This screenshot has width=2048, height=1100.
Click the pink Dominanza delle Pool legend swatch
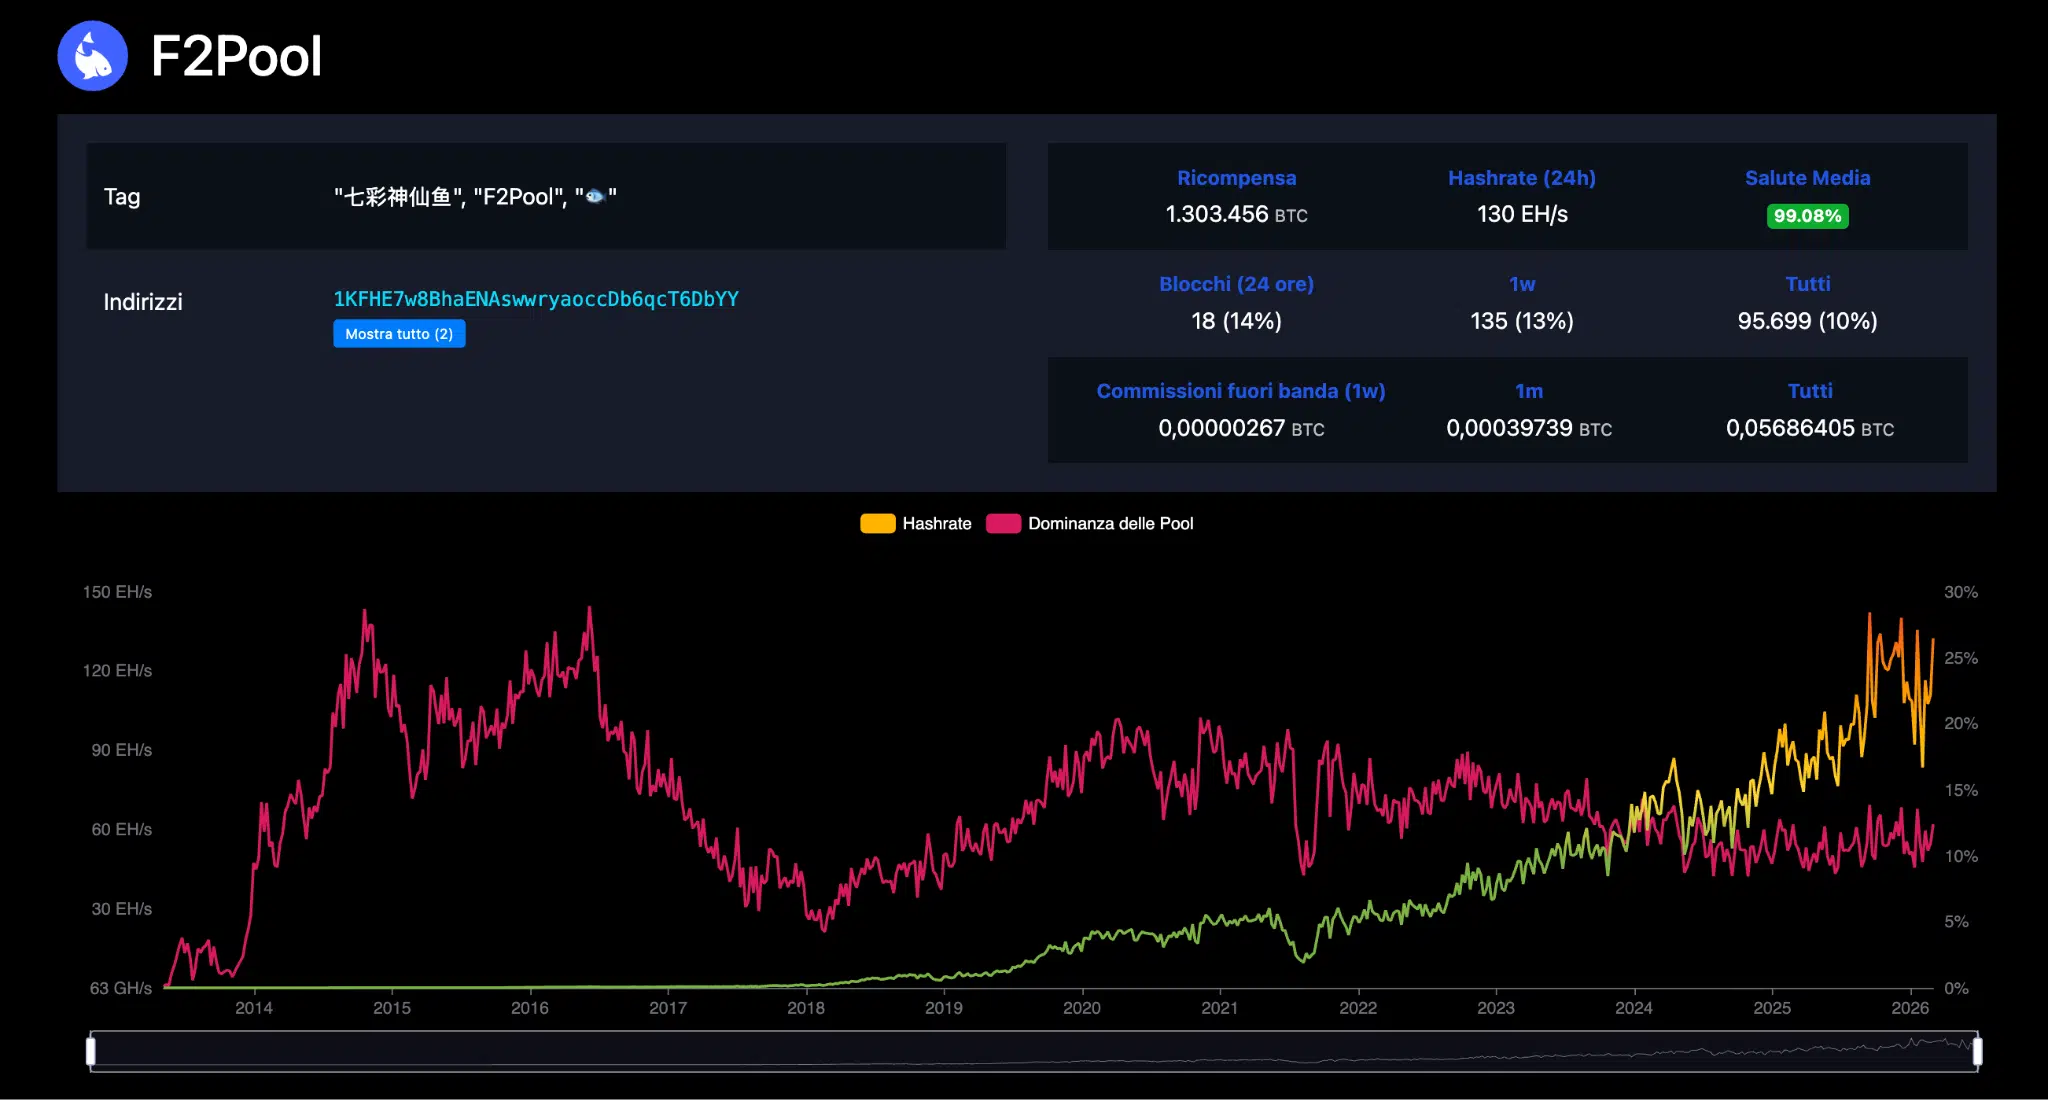pos(1003,523)
